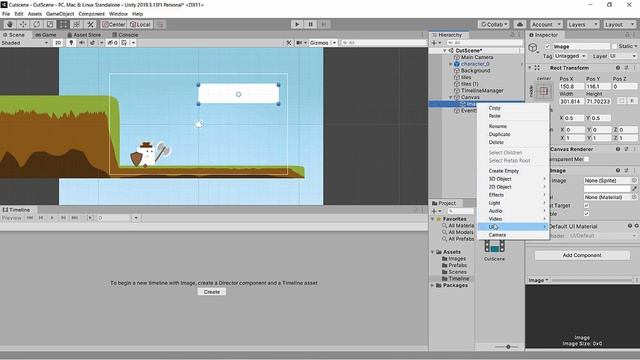640x360 pixels.
Task: Collapse the CutScene scene in Hierarchy
Action: click(444, 51)
